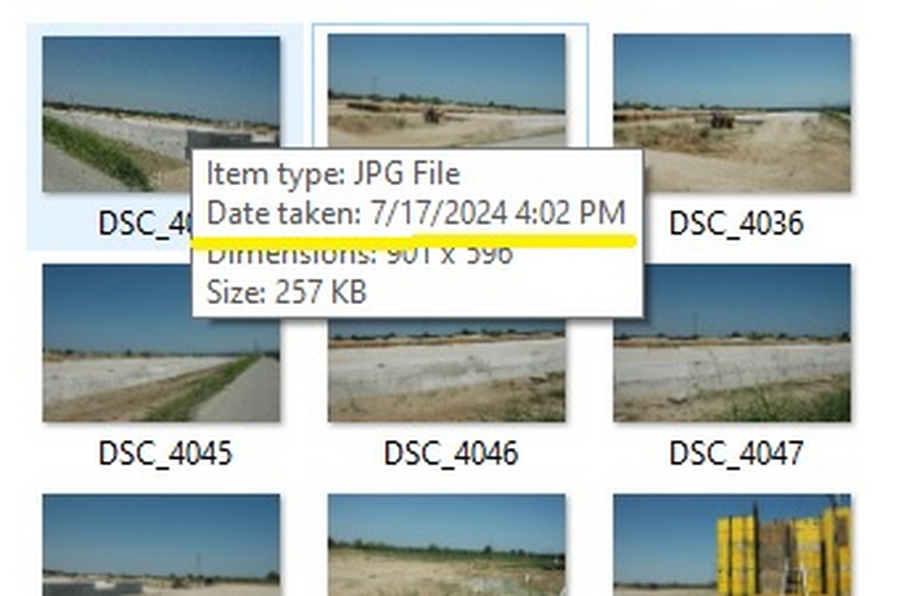The width and height of the screenshot is (901, 596).
Task: Click the DSC_4047 file name label
Action: pyautogui.click(x=736, y=453)
